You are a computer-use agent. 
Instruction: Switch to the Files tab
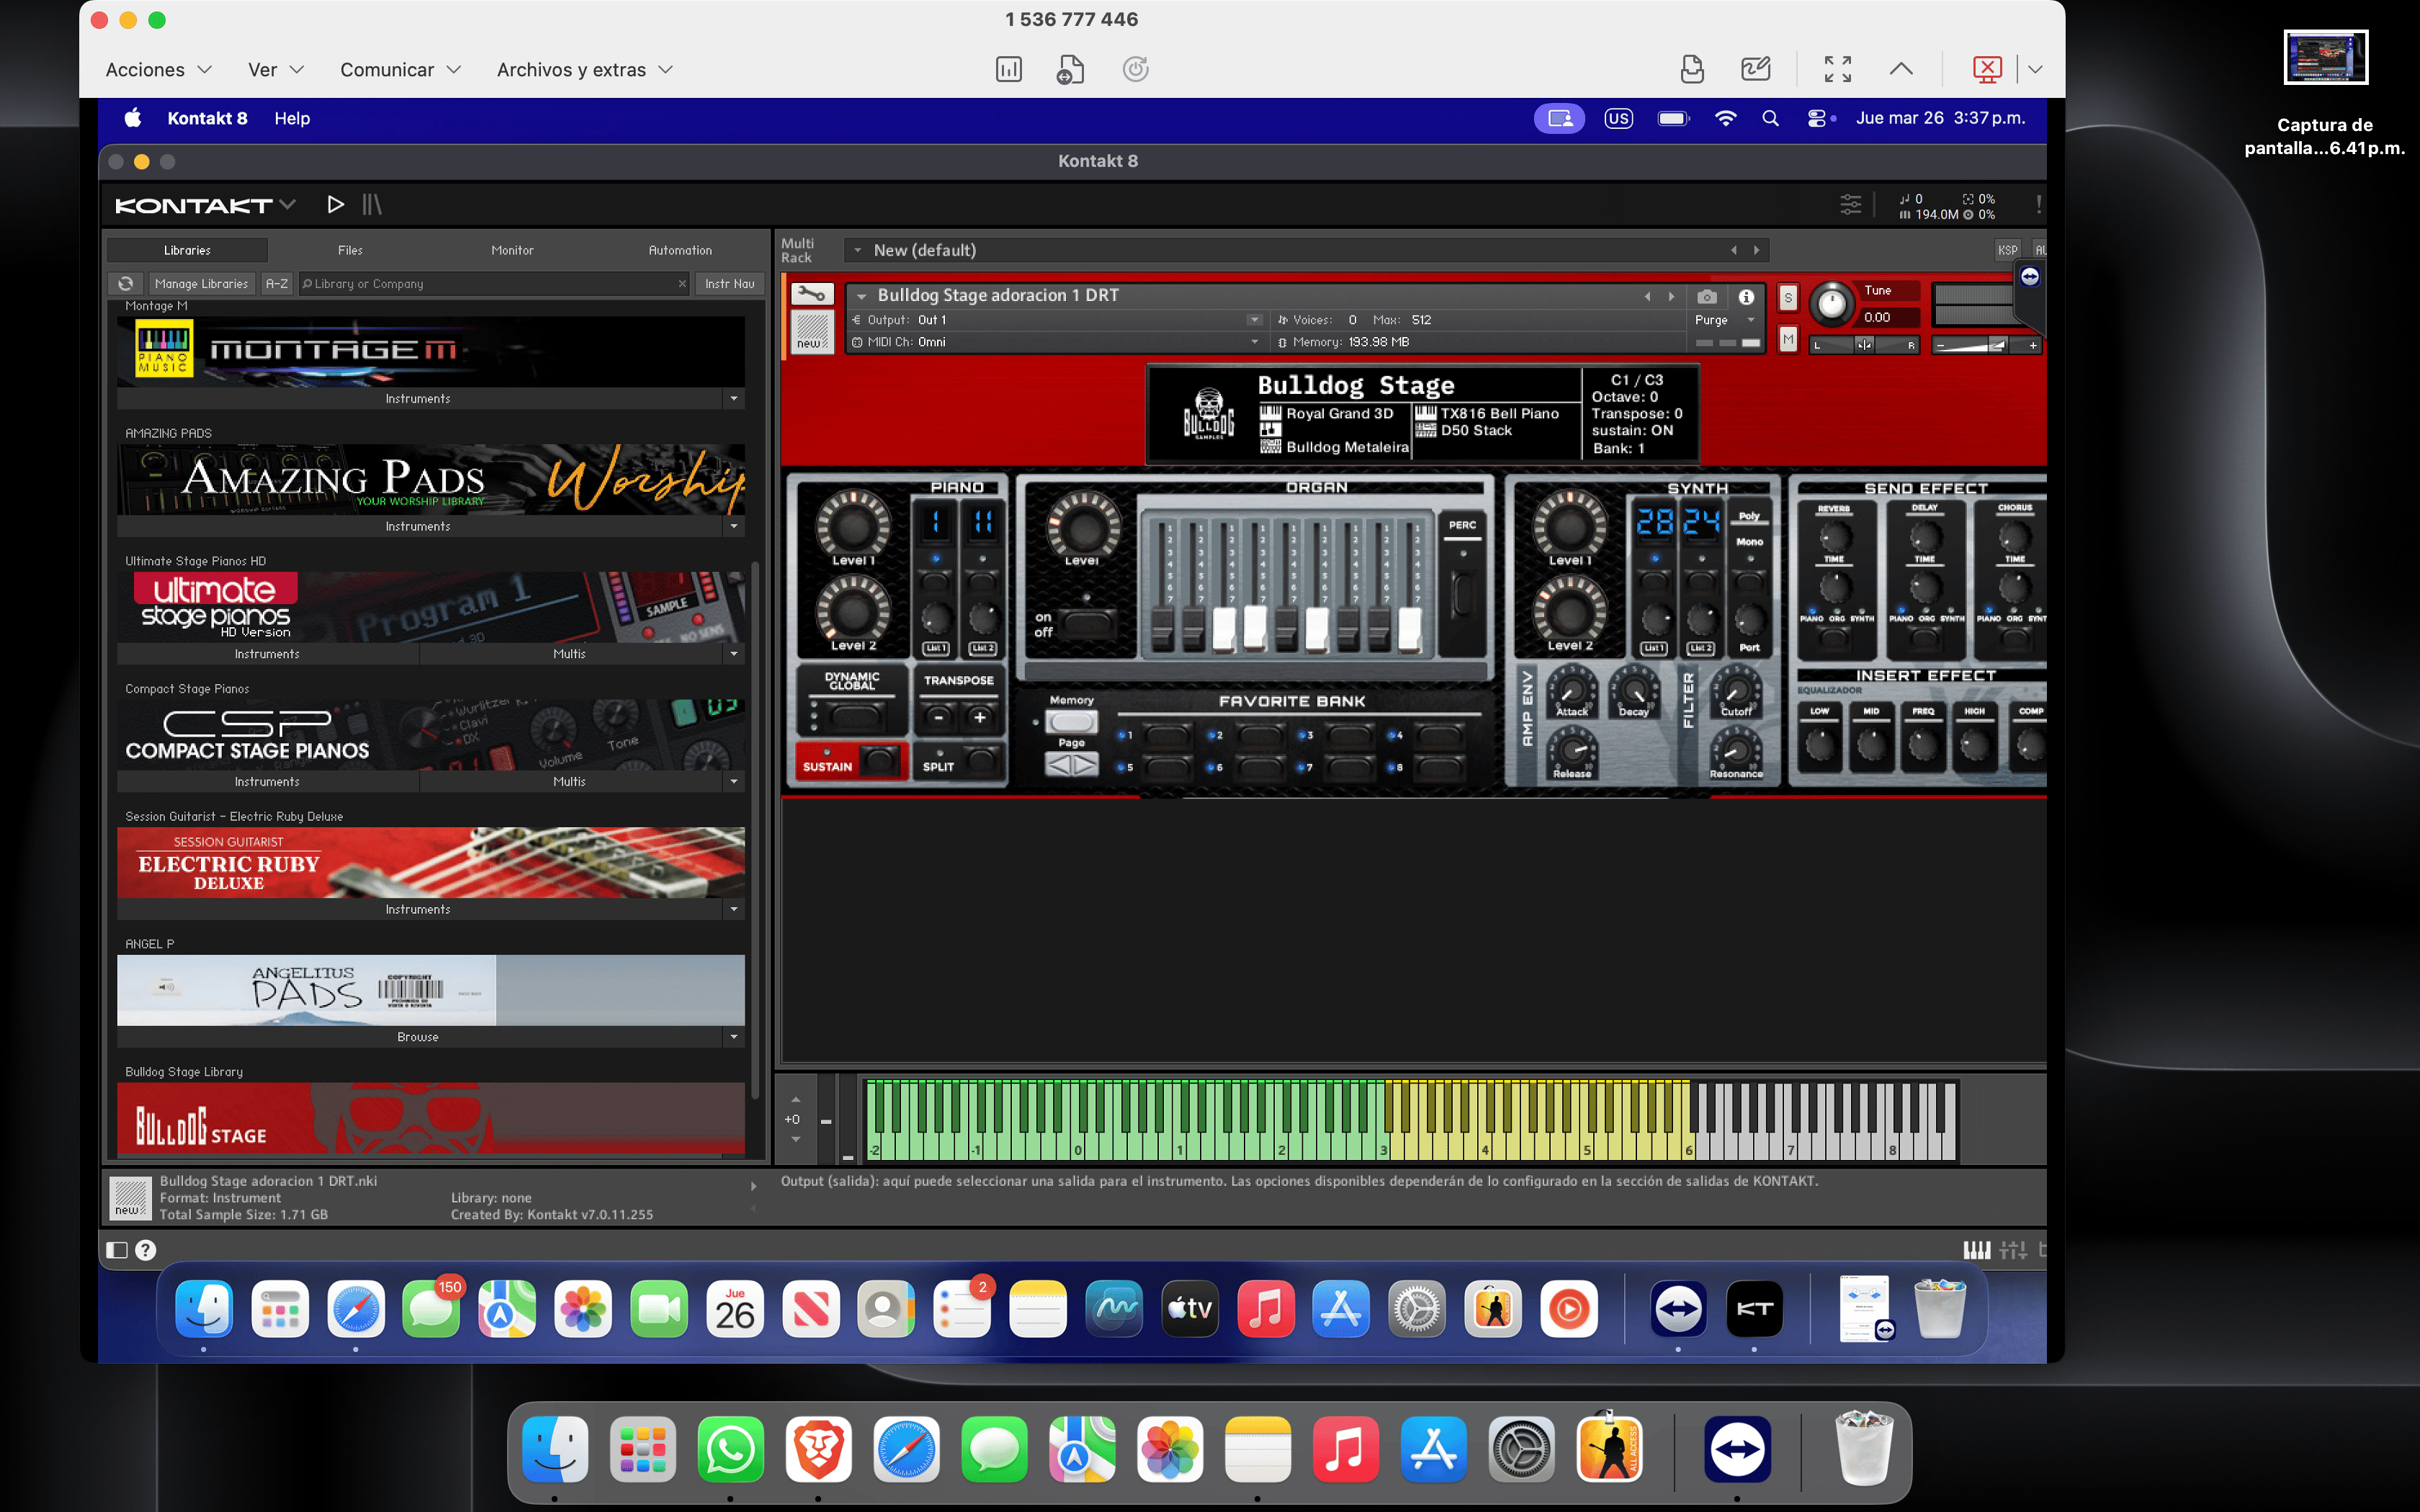coord(350,250)
